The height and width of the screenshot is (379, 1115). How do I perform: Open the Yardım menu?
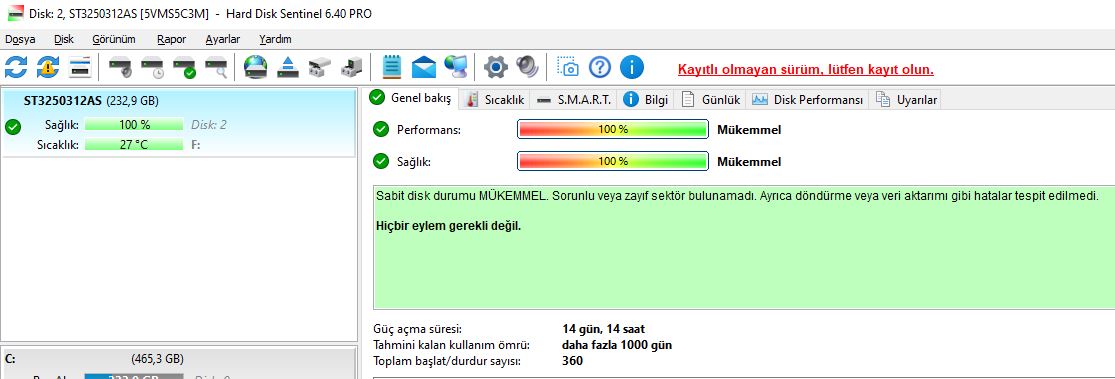point(275,39)
